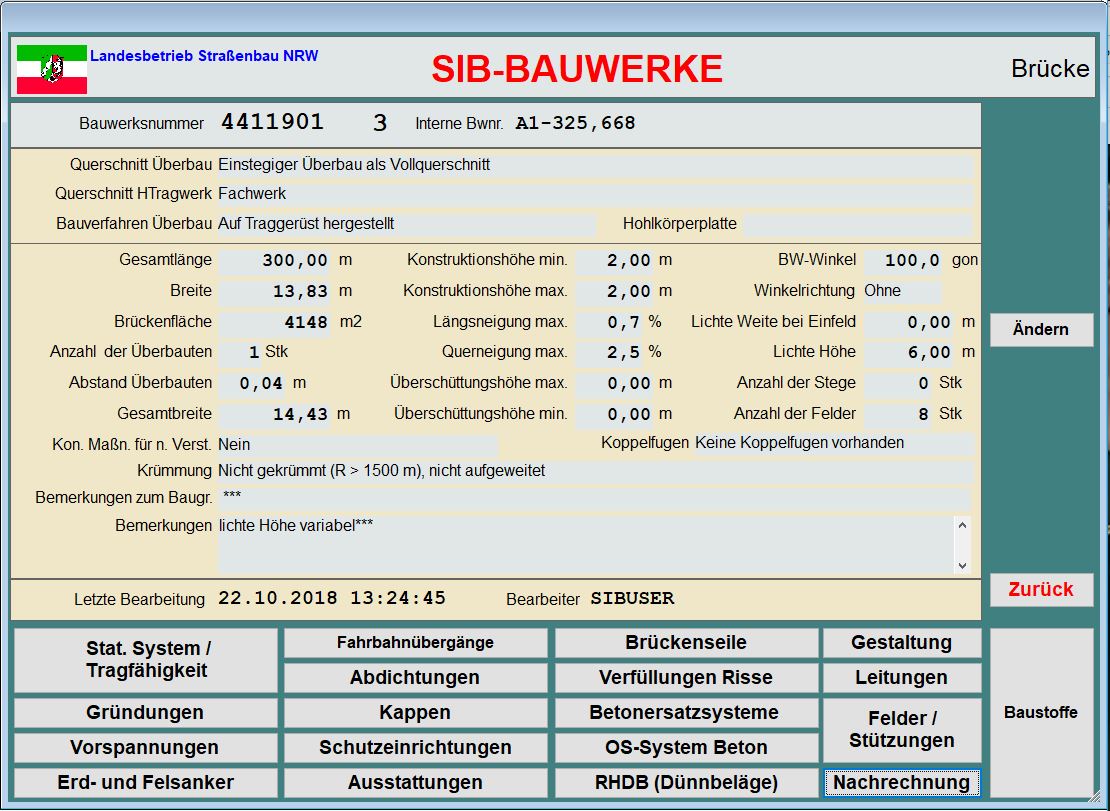The height and width of the screenshot is (811, 1110).
Task: Open the Brückenseile section
Action: tap(686, 643)
